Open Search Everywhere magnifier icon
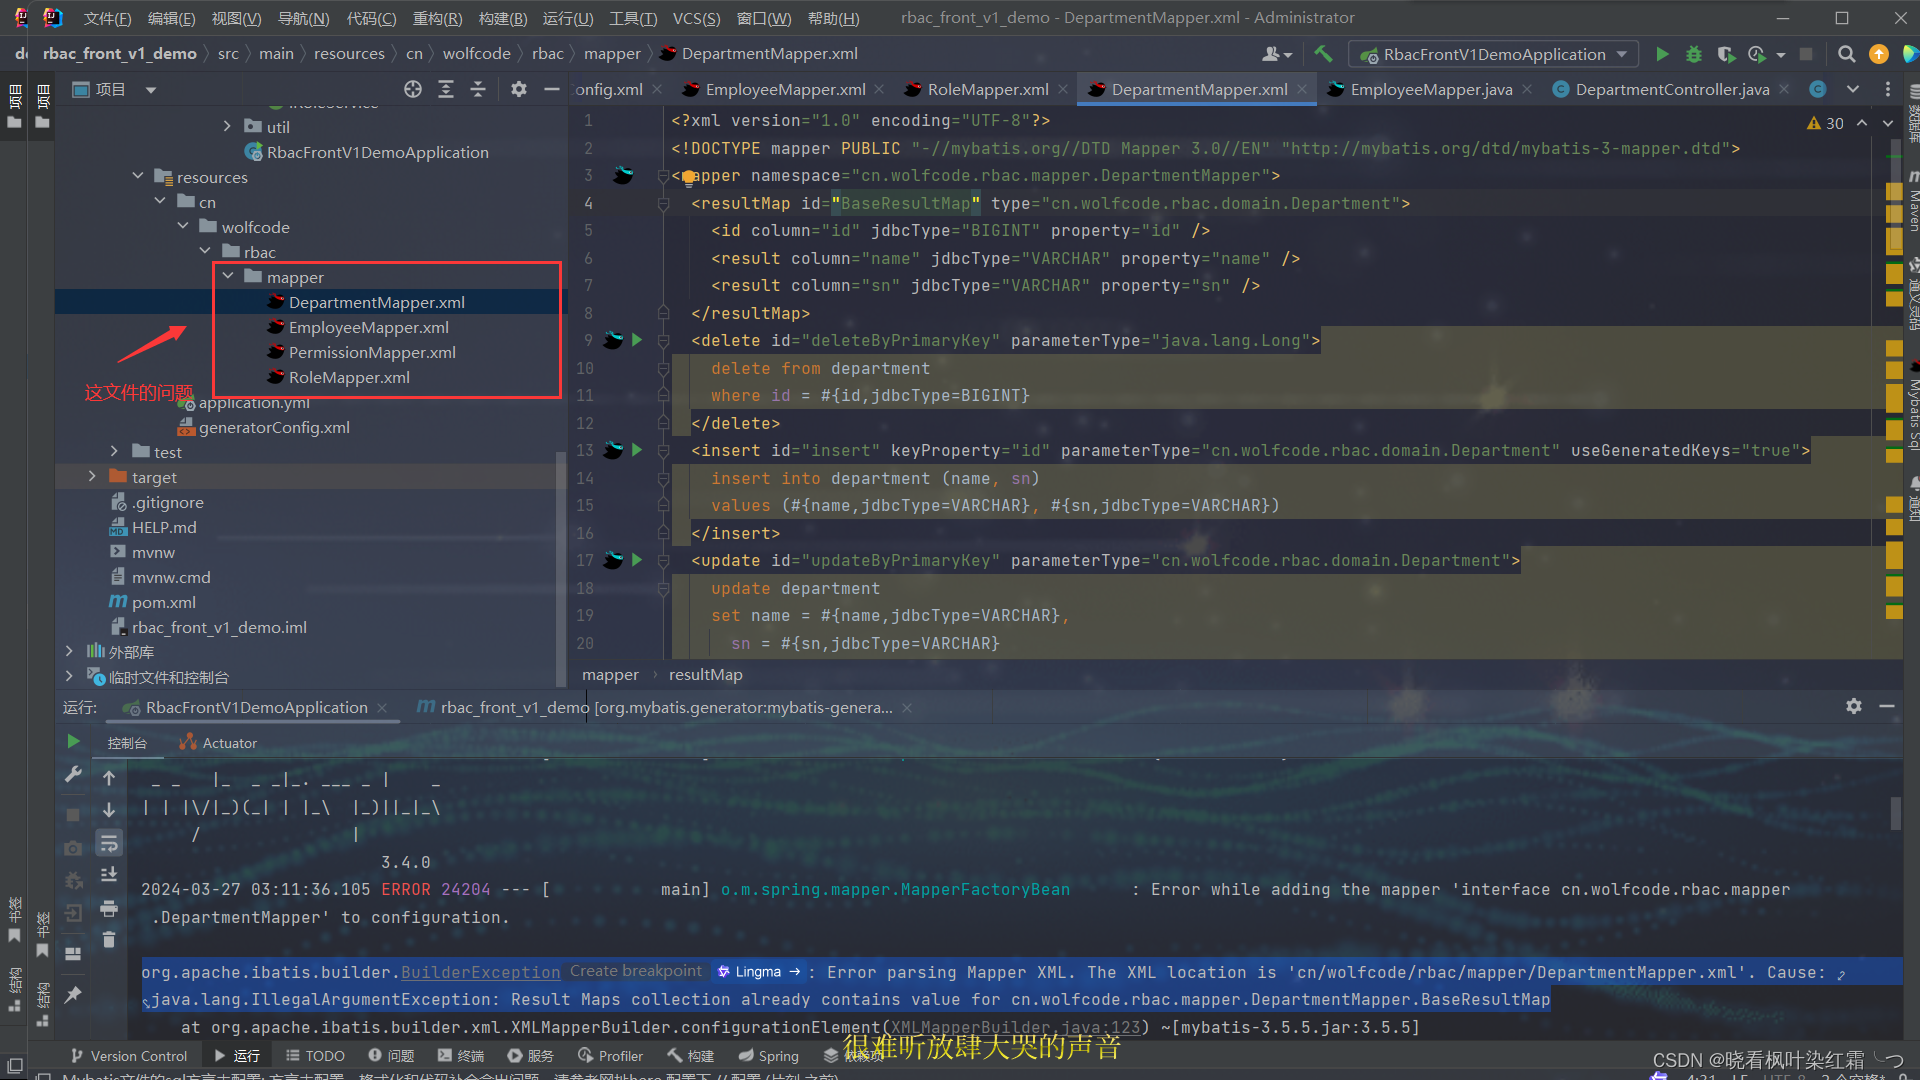The width and height of the screenshot is (1920, 1080). [1846, 54]
